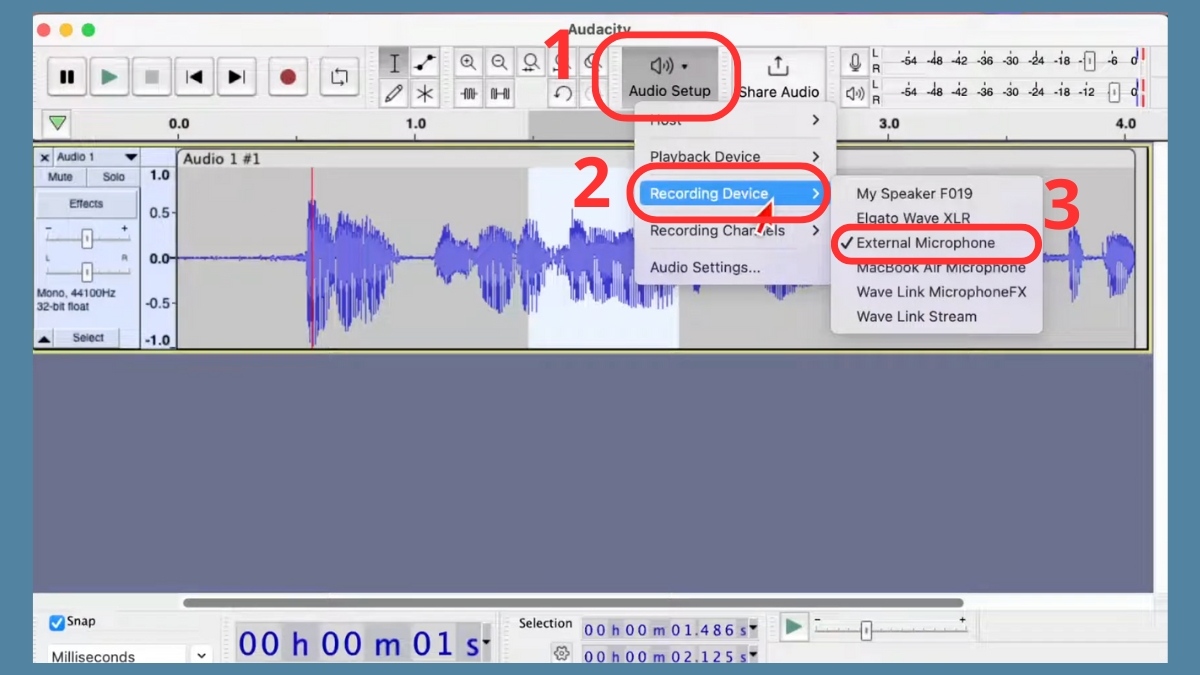Click the Trim audio outside selection icon
The image size is (1200, 675).
[468, 94]
